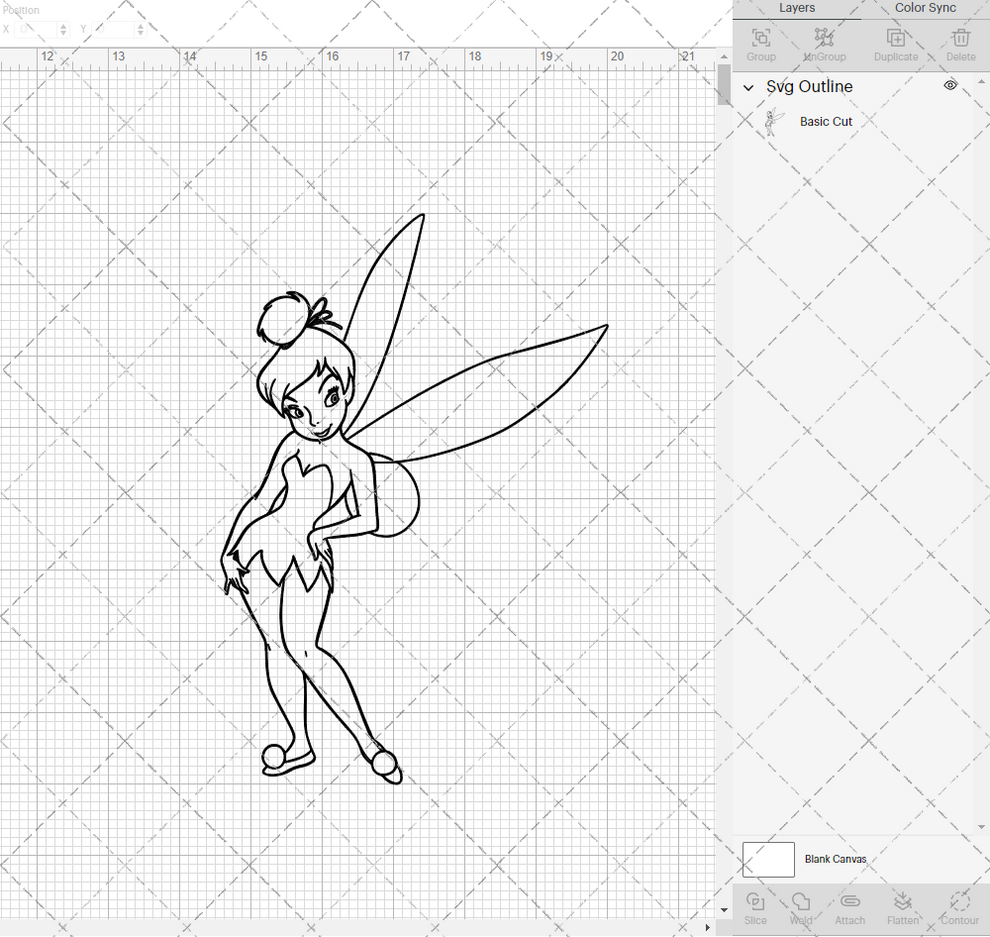Switch to the Color Sync tab

pos(924,8)
